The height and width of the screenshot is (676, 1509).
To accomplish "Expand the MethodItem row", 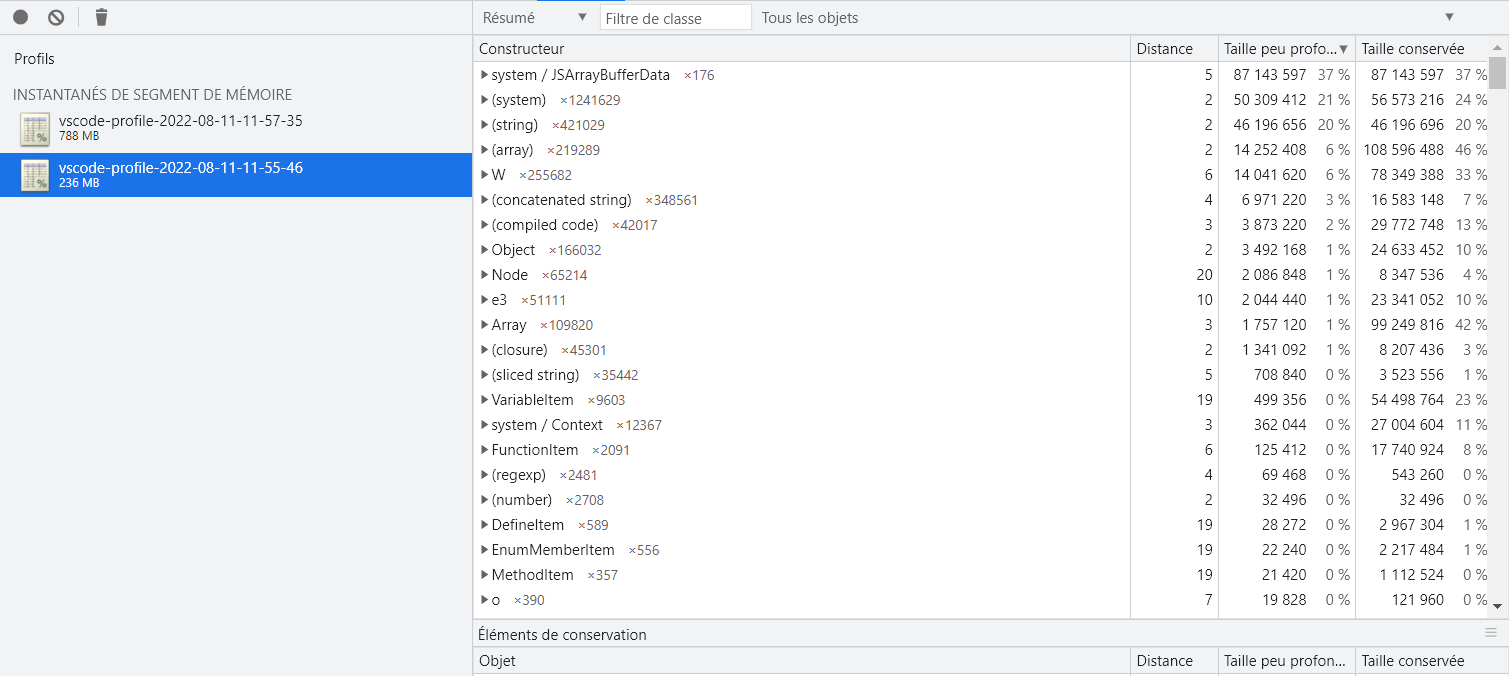I will tap(484, 575).
